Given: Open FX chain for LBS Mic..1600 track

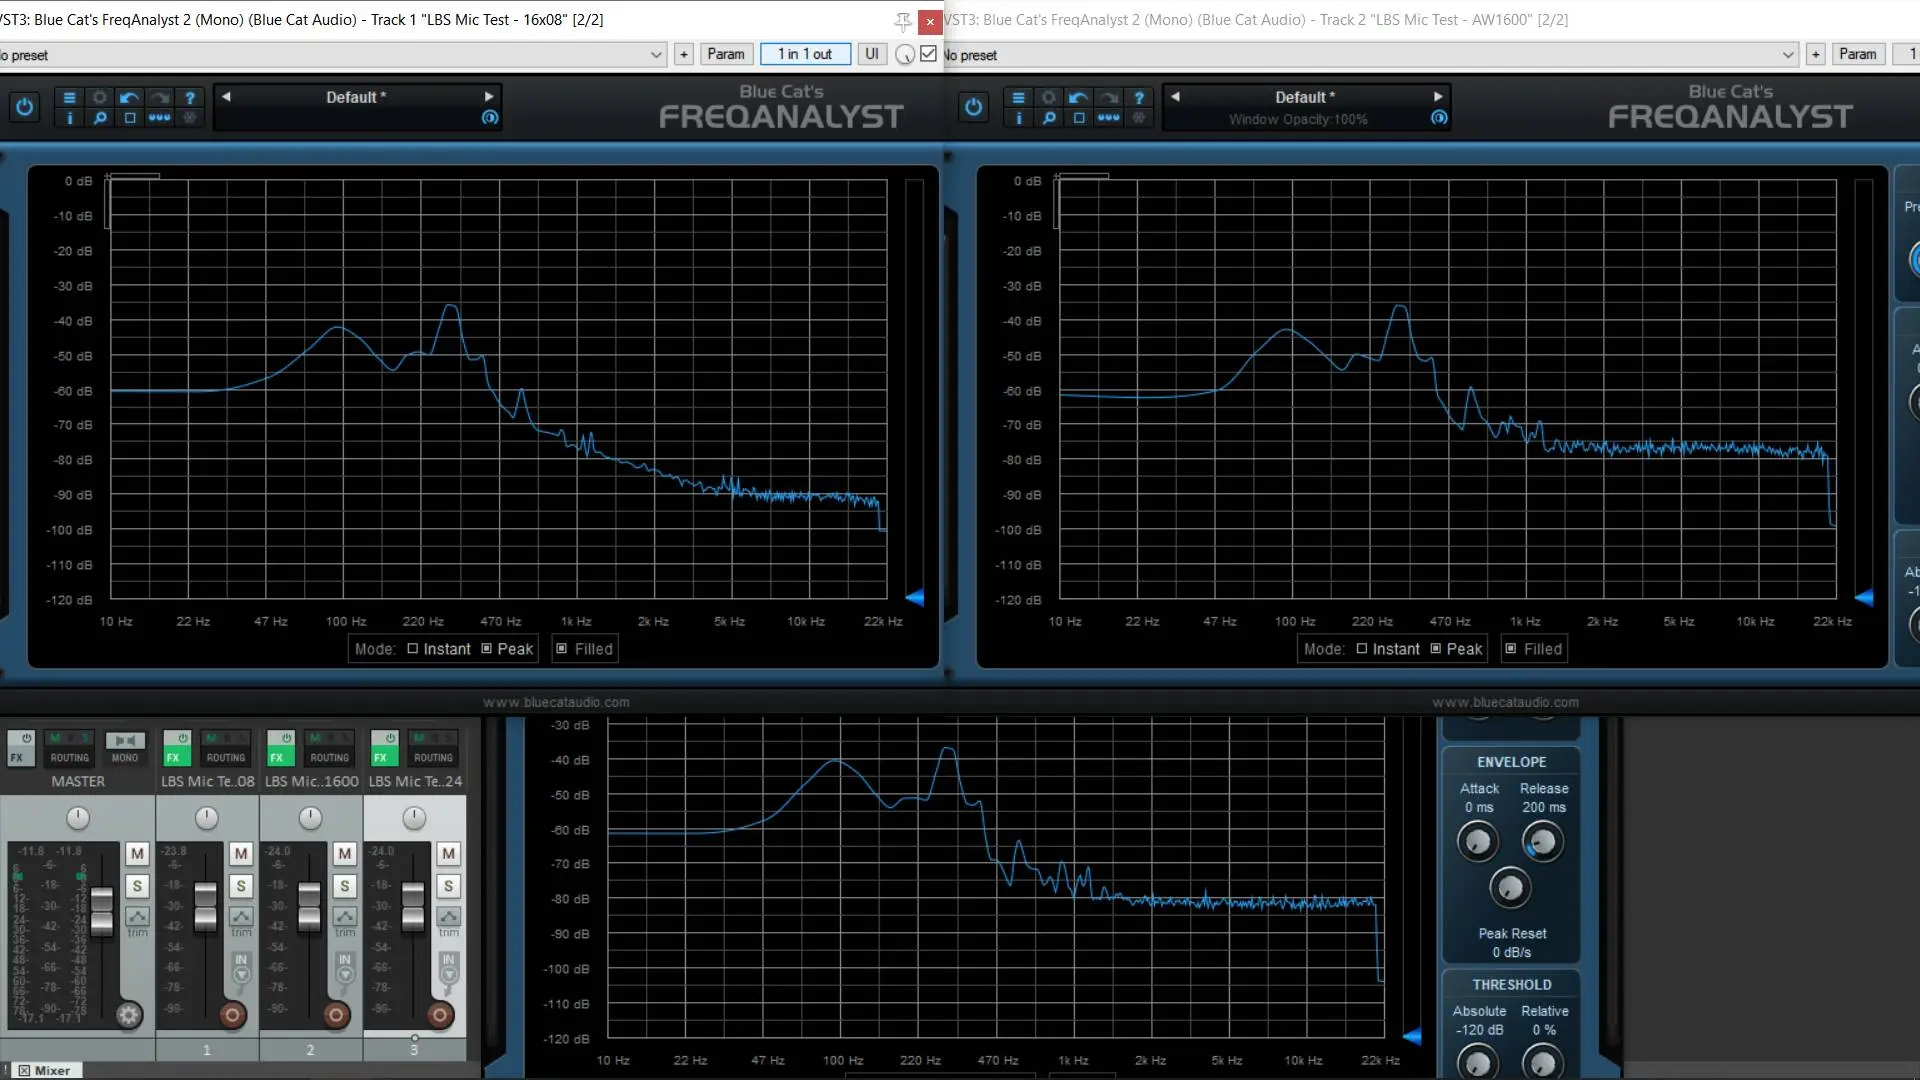Looking at the screenshot, I should (x=277, y=757).
